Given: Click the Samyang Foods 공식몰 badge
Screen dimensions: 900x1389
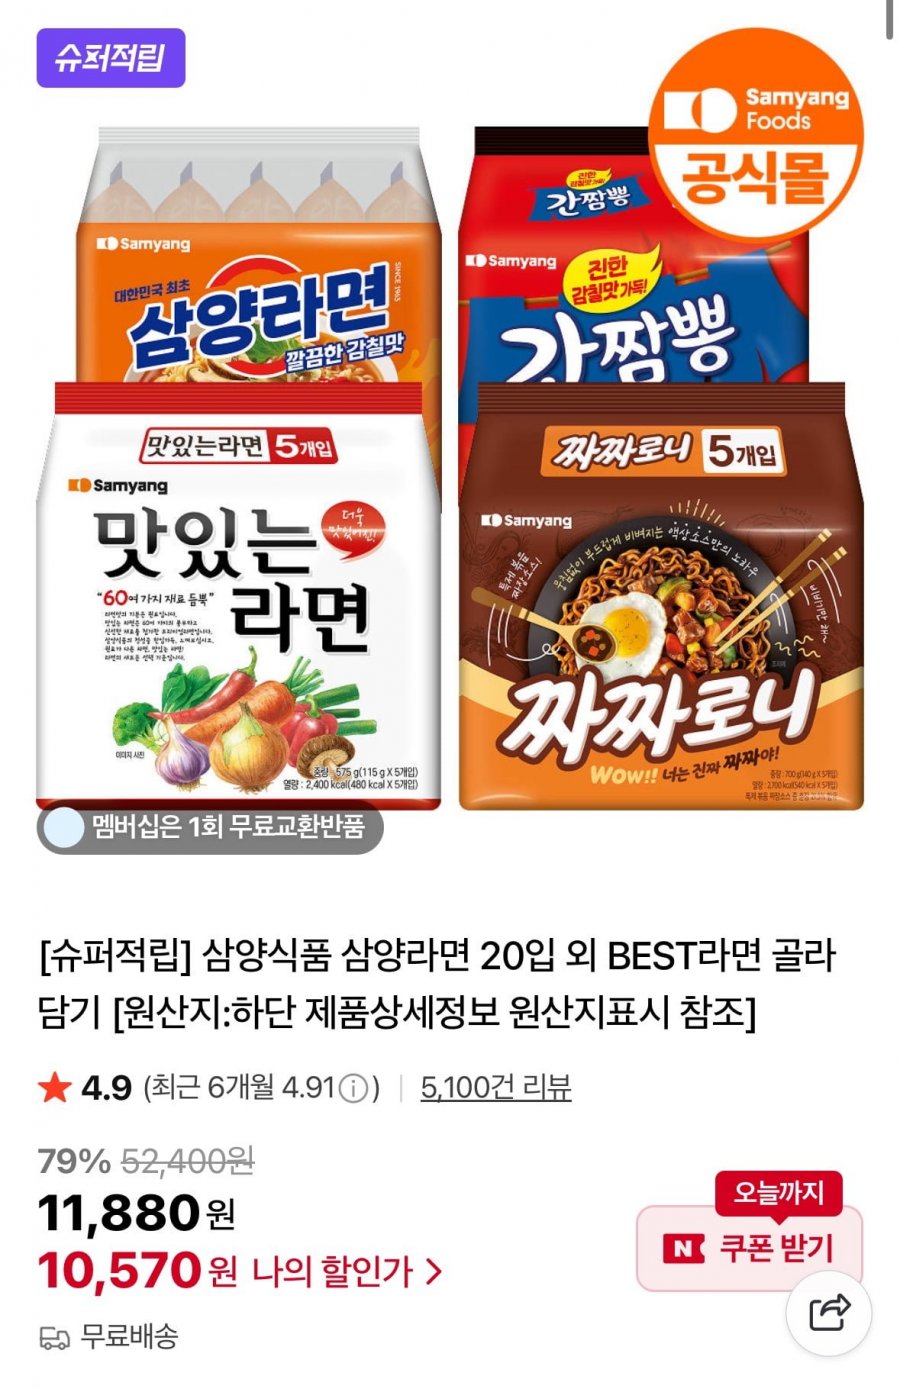Looking at the screenshot, I should (755, 135).
